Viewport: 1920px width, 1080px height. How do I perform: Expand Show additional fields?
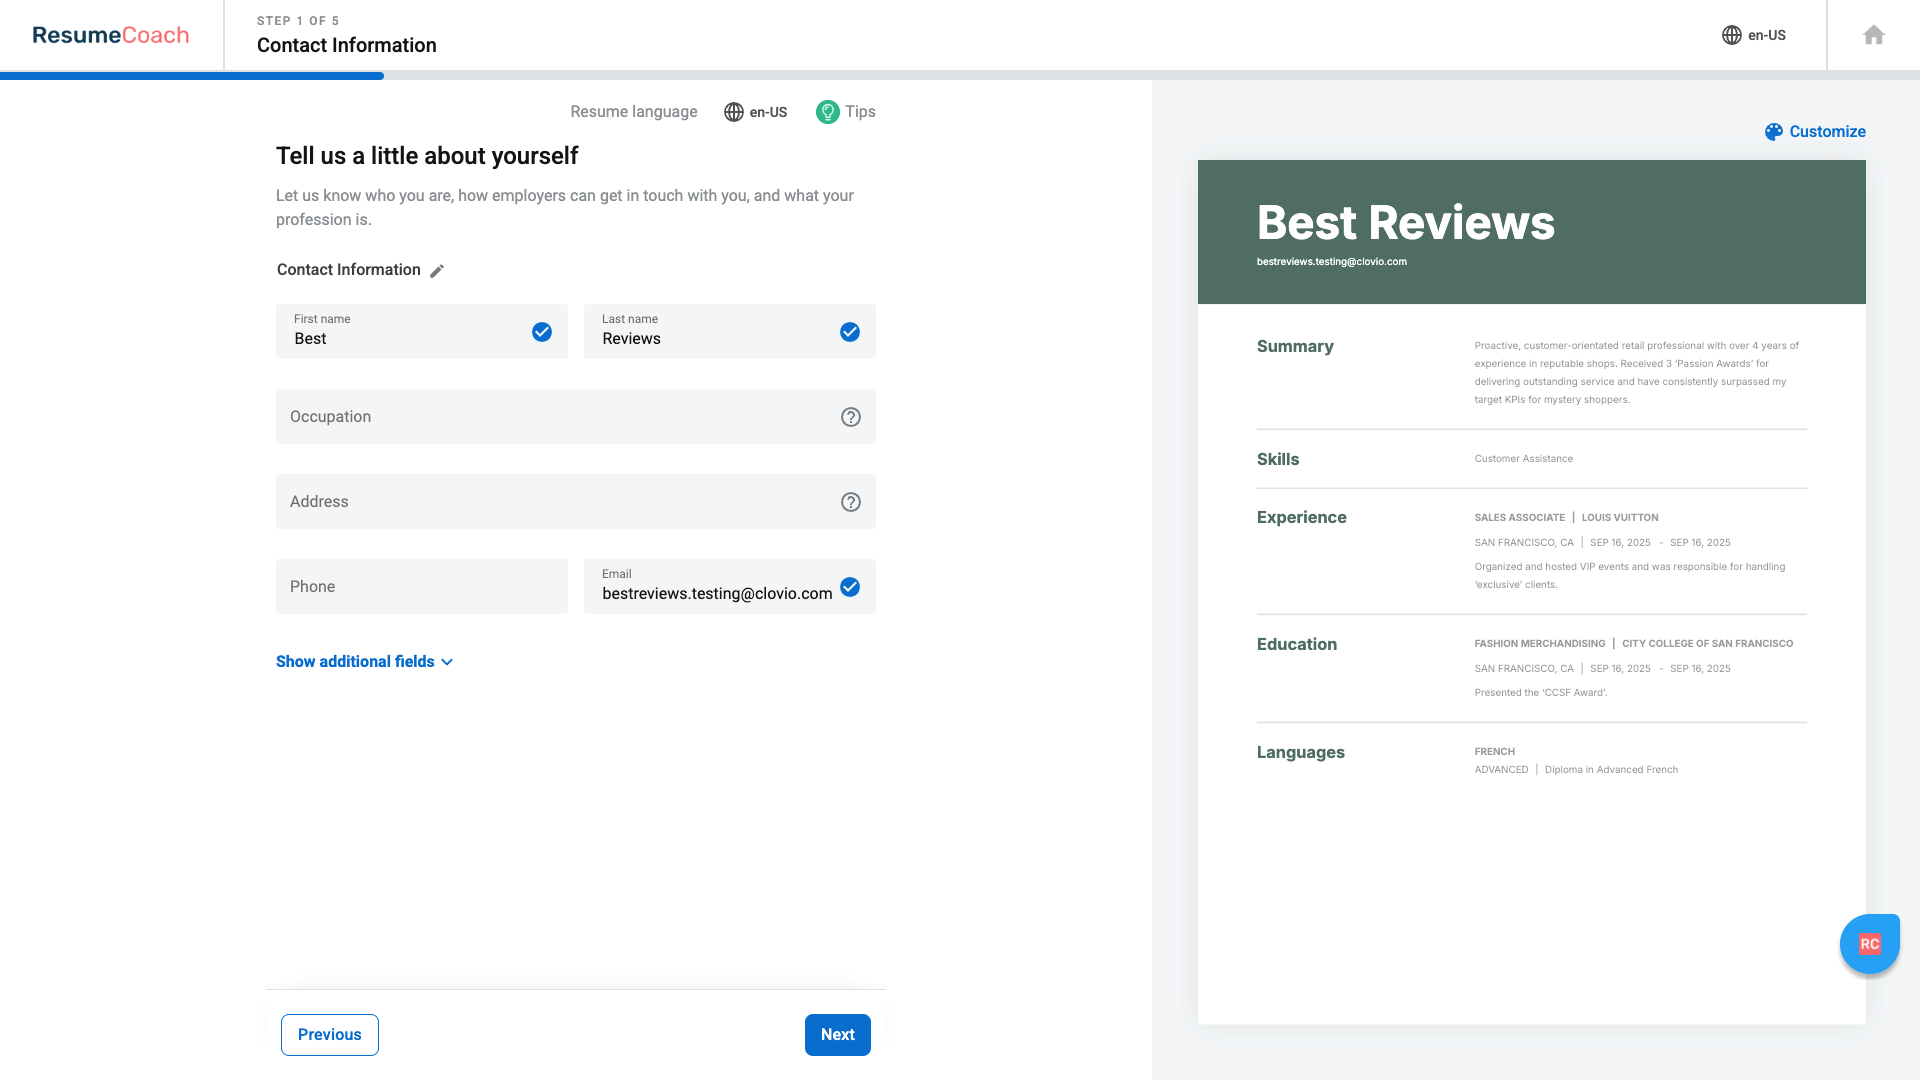[x=355, y=661]
